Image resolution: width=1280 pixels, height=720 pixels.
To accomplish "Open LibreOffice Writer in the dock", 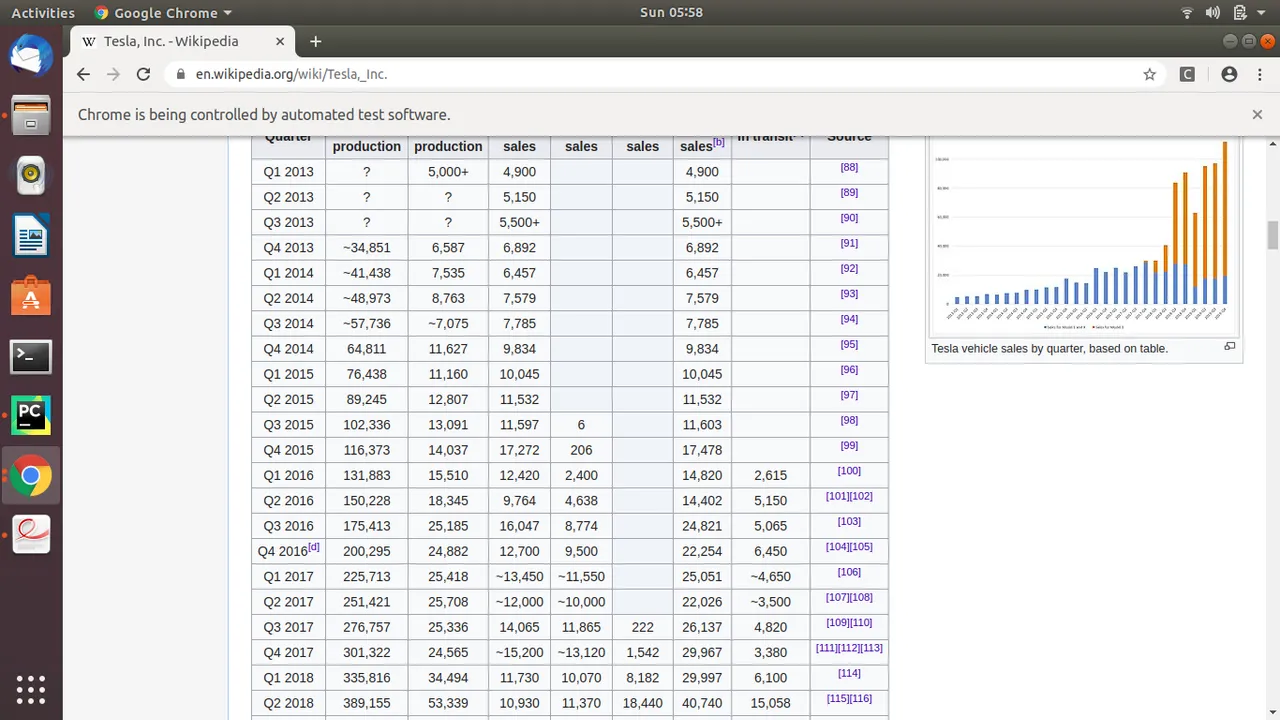I will pyautogui.click(x=31, y=237).
